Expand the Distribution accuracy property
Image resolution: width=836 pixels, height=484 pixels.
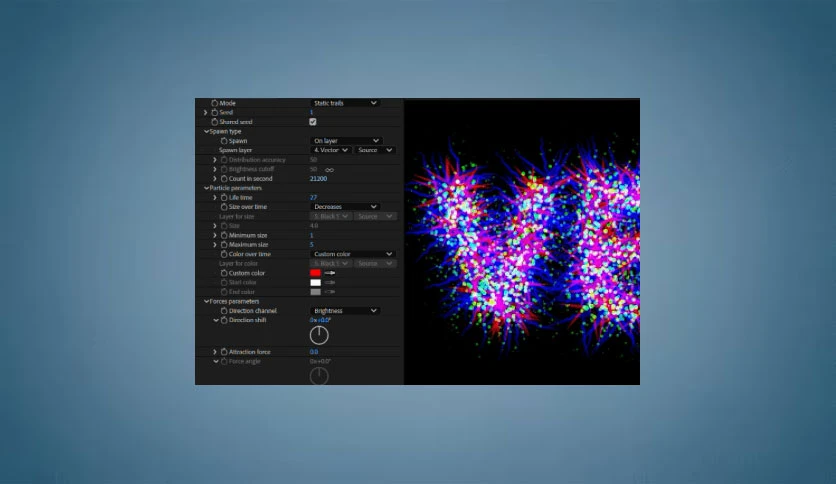[215, 160]
